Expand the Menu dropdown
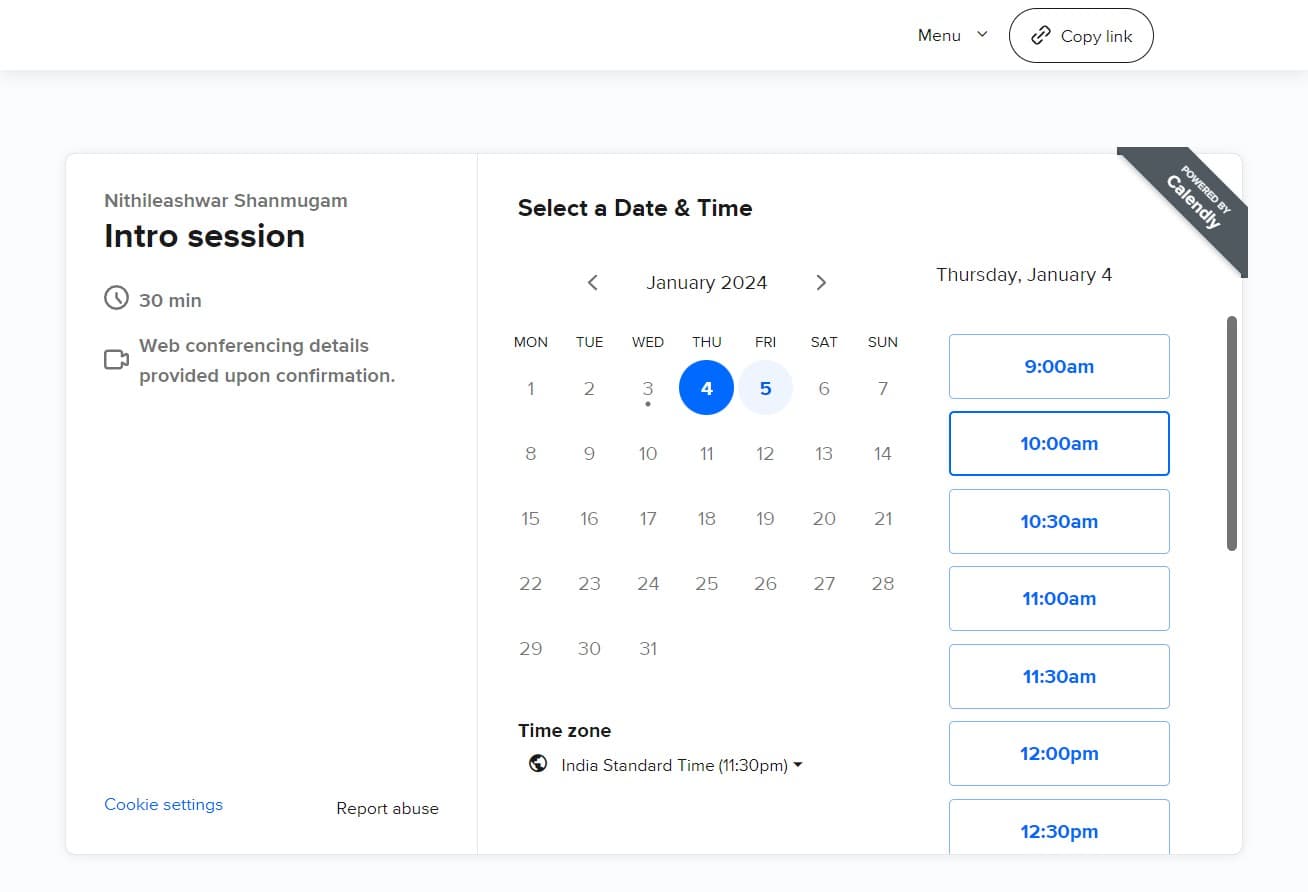 coord(952,35)
